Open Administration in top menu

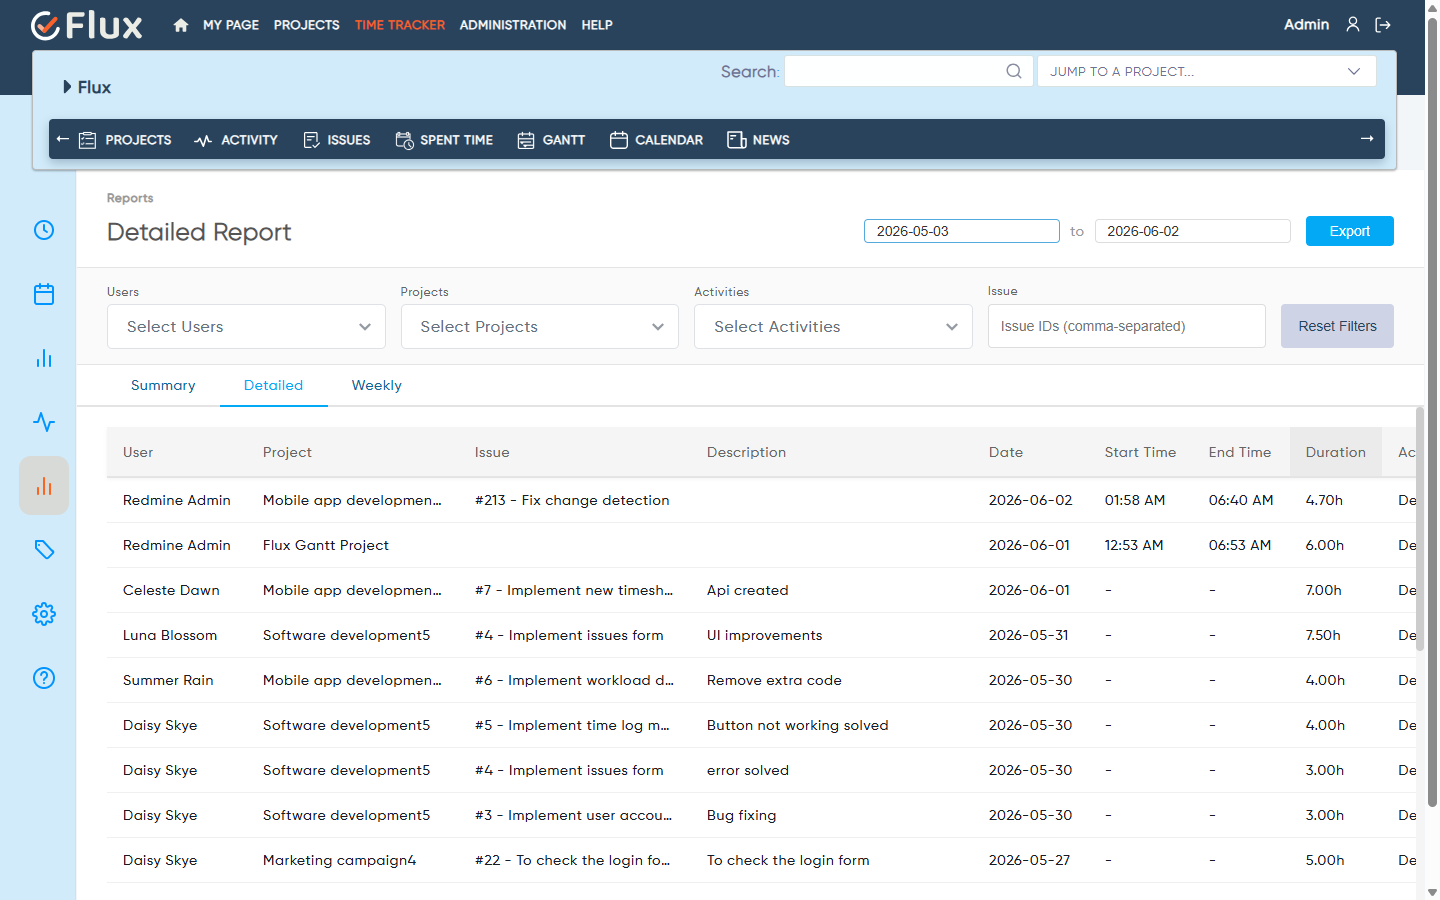[513, 25]
